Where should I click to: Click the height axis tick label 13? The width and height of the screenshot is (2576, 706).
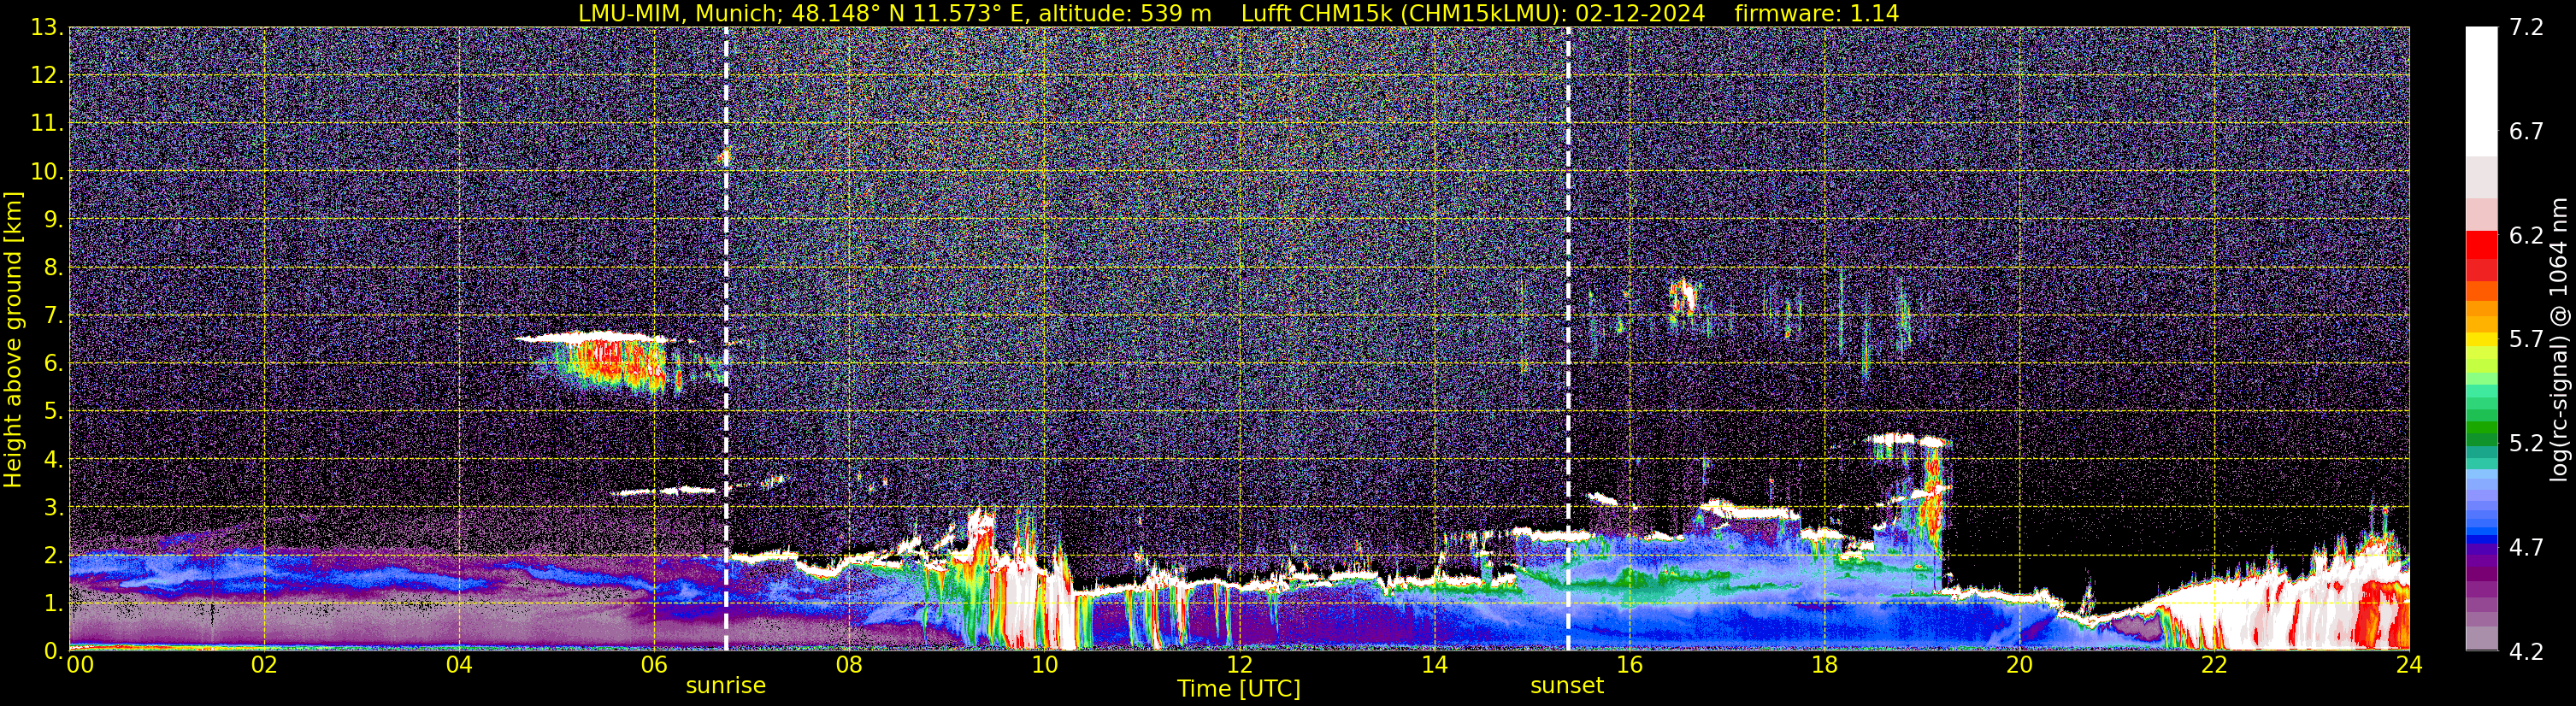[x=47, y=28]
